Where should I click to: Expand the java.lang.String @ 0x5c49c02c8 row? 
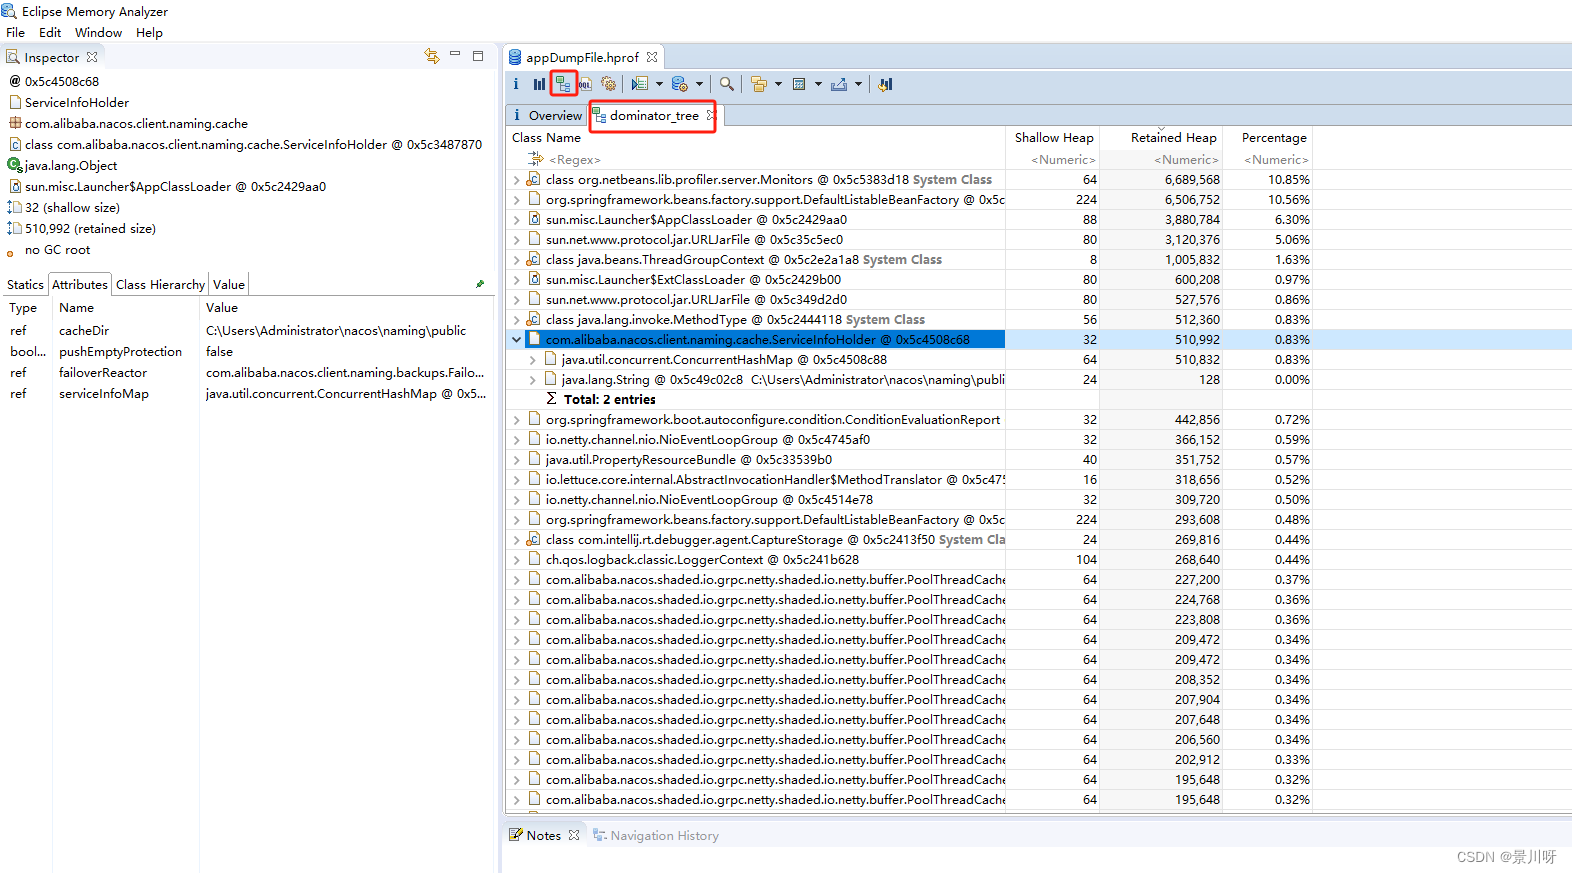pyautogui.click(x=533, y=380)
